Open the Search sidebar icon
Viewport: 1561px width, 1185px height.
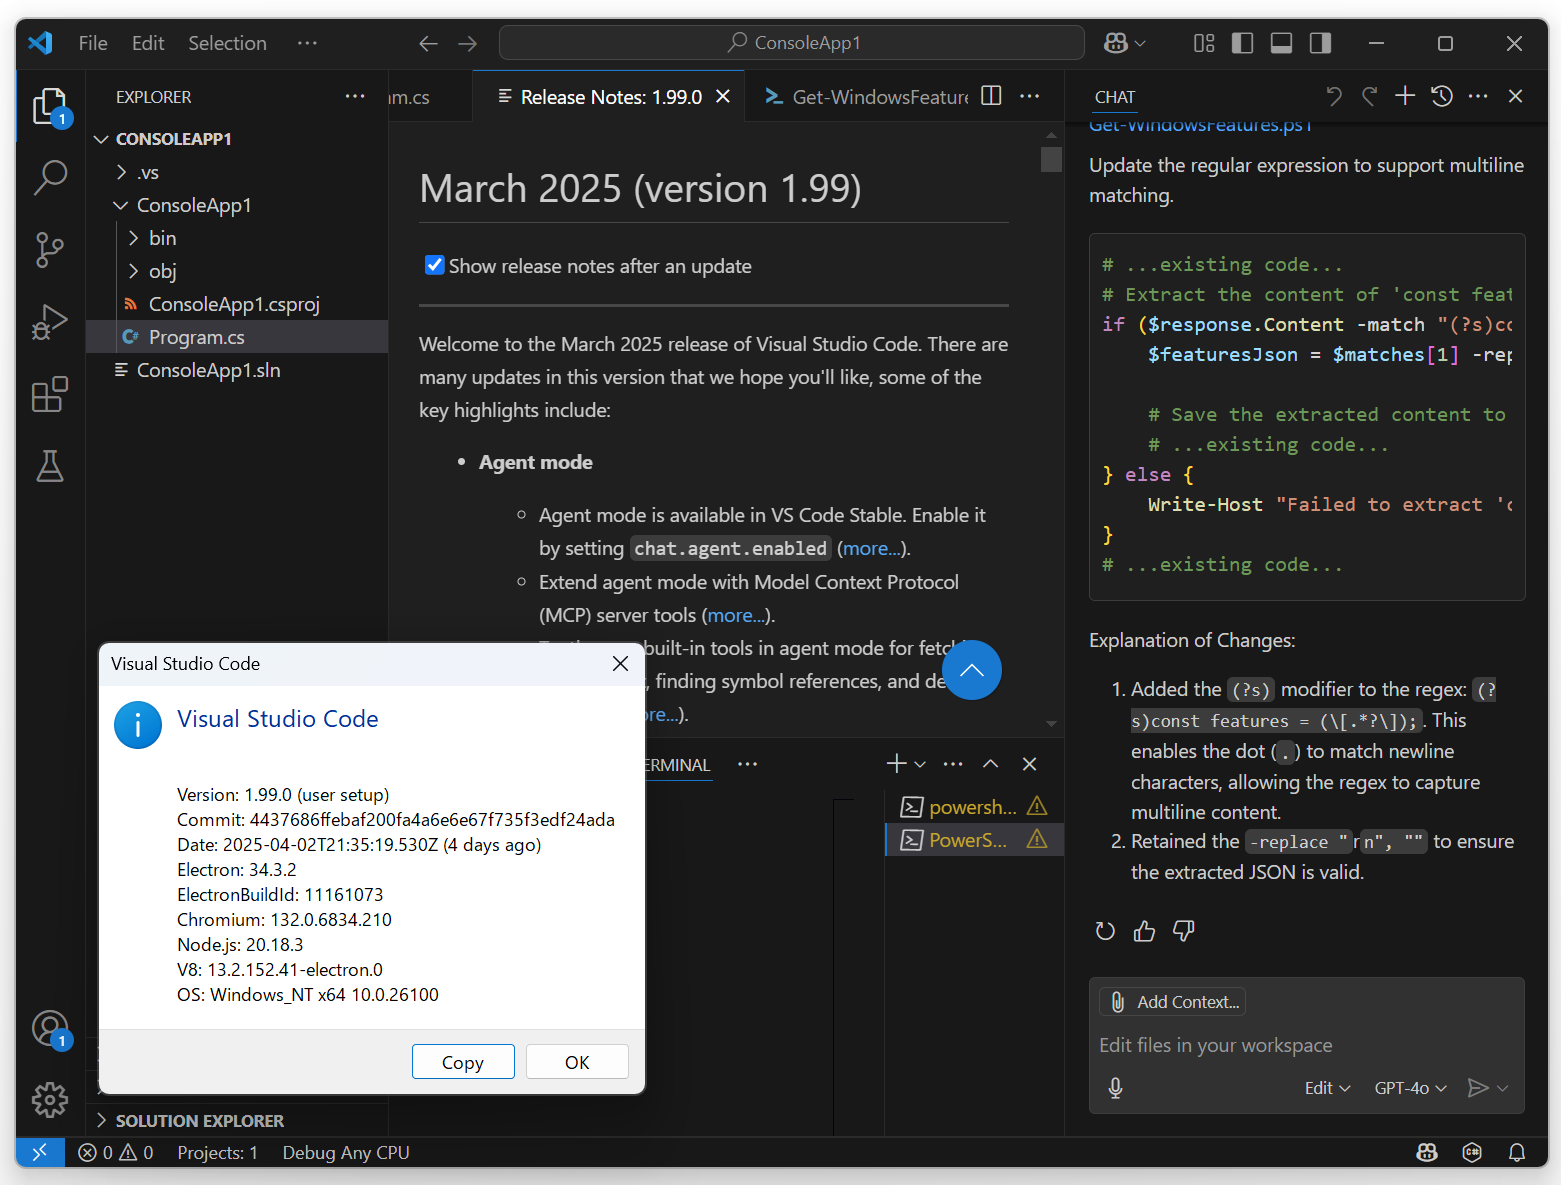point(49,177)
